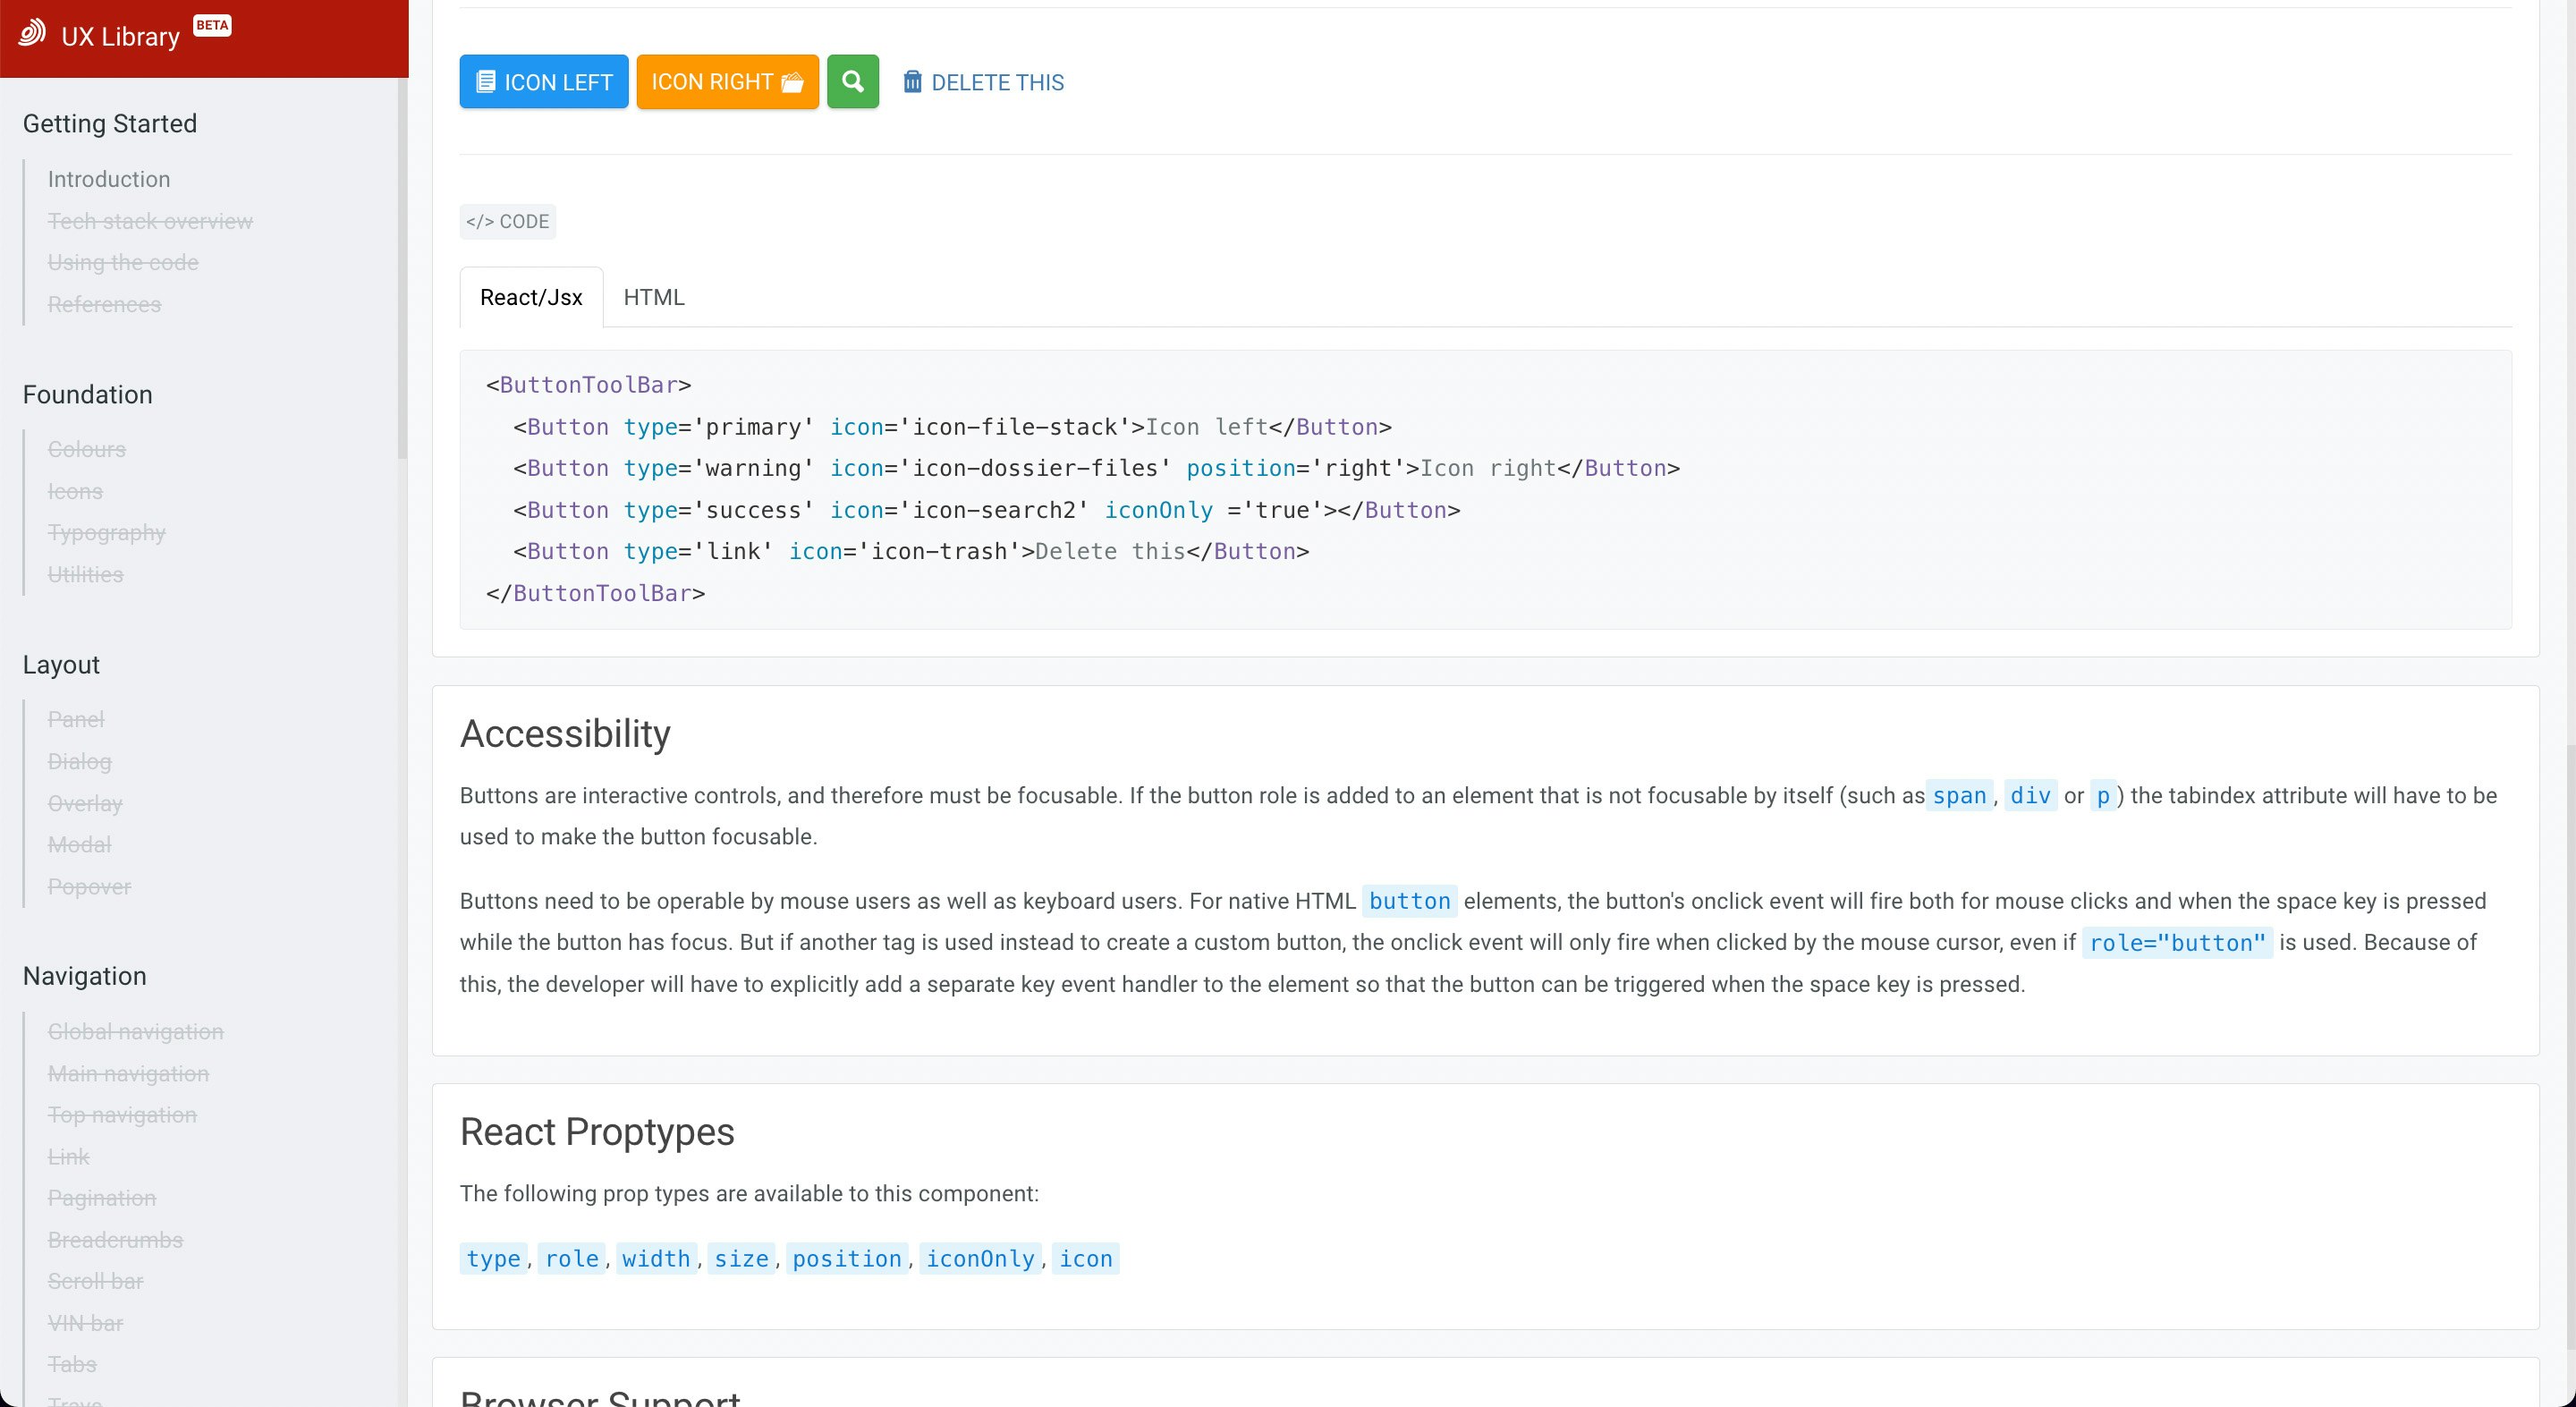2576x1407 pixels.
Task: Toggle the CODE section collapsed
Action: (508, 221)
